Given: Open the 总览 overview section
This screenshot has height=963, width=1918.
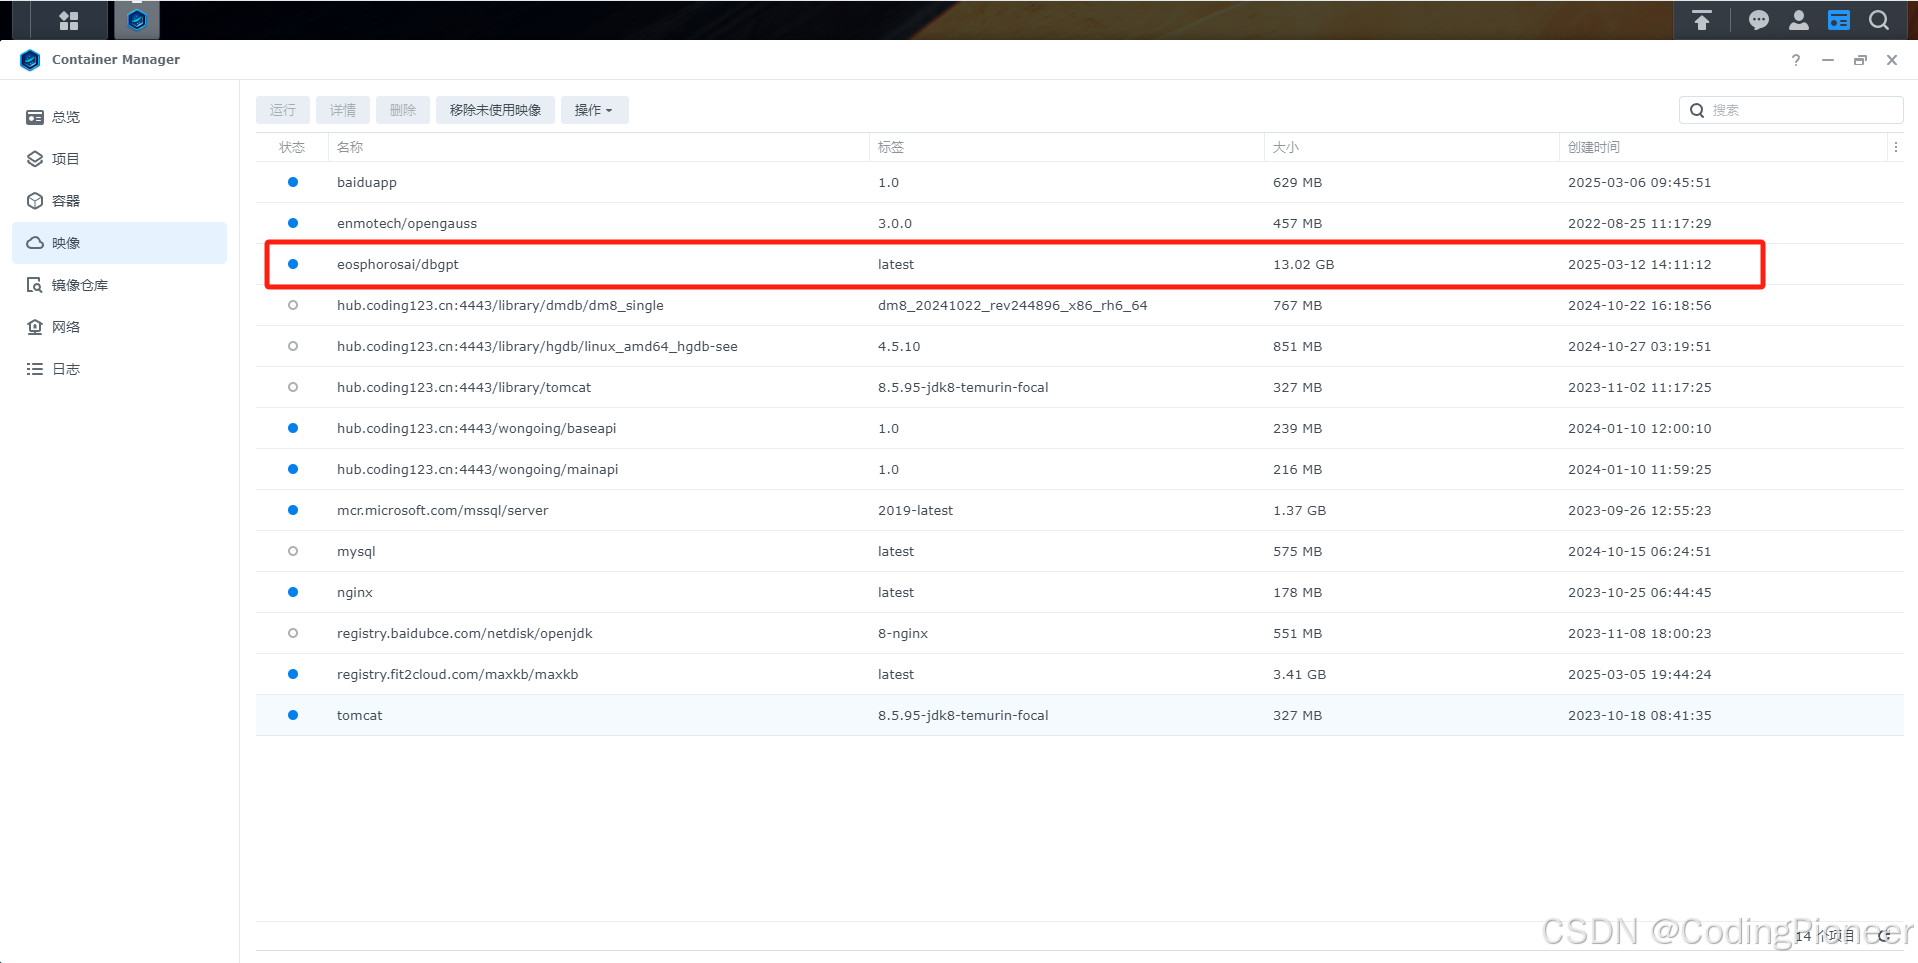Looking at the screenshot, I should click(x=120, y=117).
